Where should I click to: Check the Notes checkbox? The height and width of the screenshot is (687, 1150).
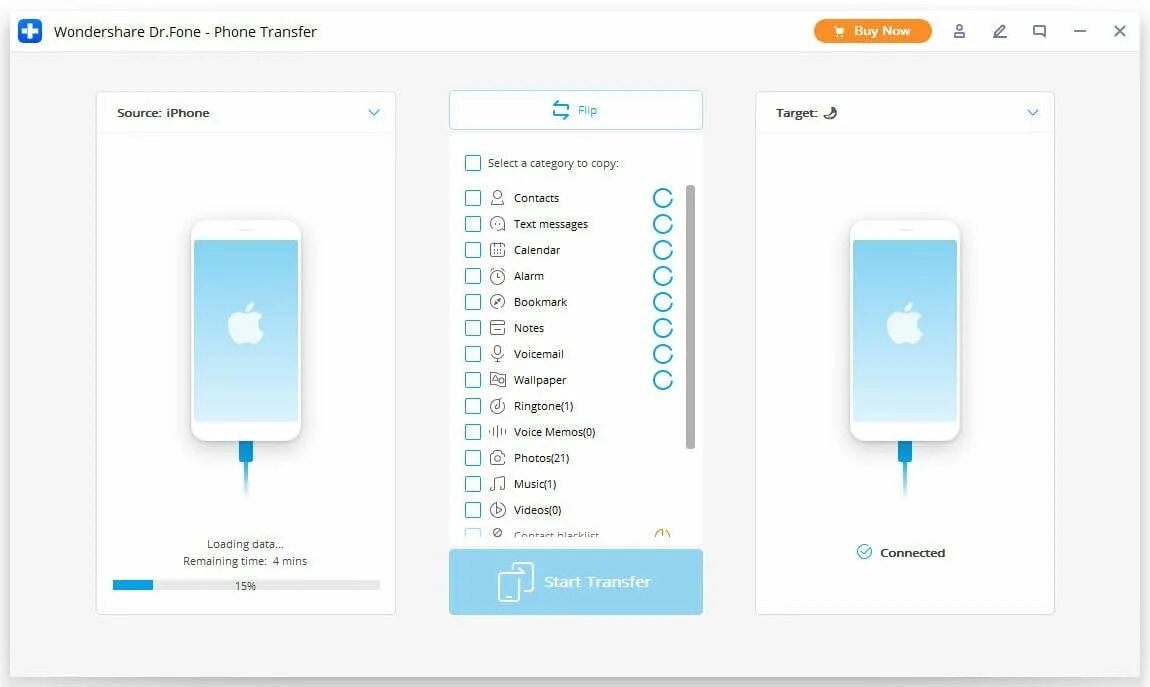(473, 328)
